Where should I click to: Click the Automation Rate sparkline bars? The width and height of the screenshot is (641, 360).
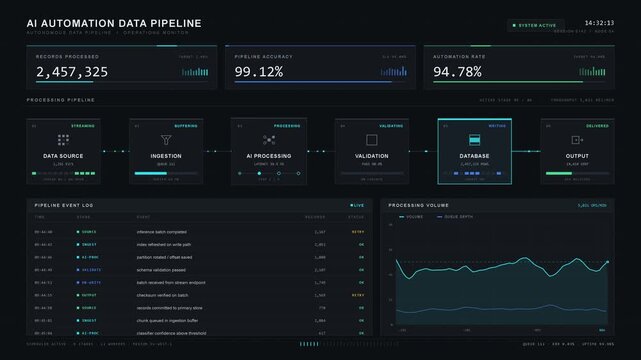(x=592, y=72)
